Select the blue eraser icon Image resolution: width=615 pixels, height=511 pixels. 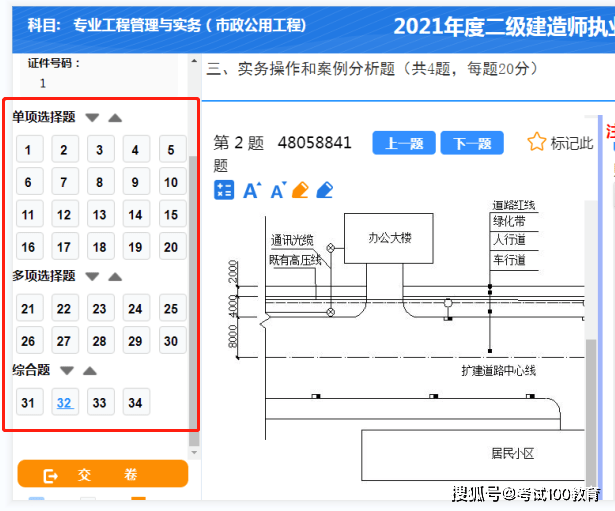click(324, 190)
